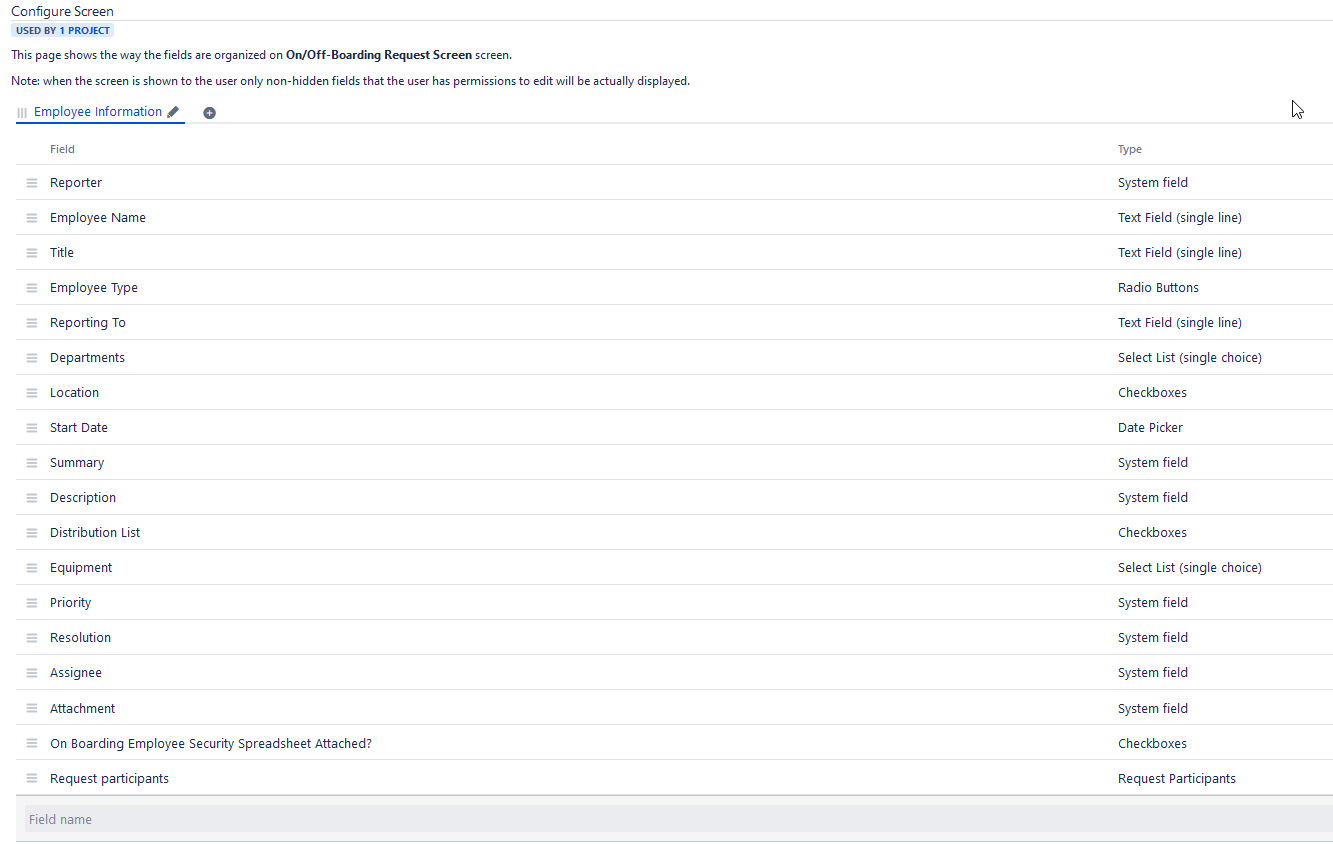Add a new tab with the plus icon
1333x844 pixels.
tap(210, 113)
